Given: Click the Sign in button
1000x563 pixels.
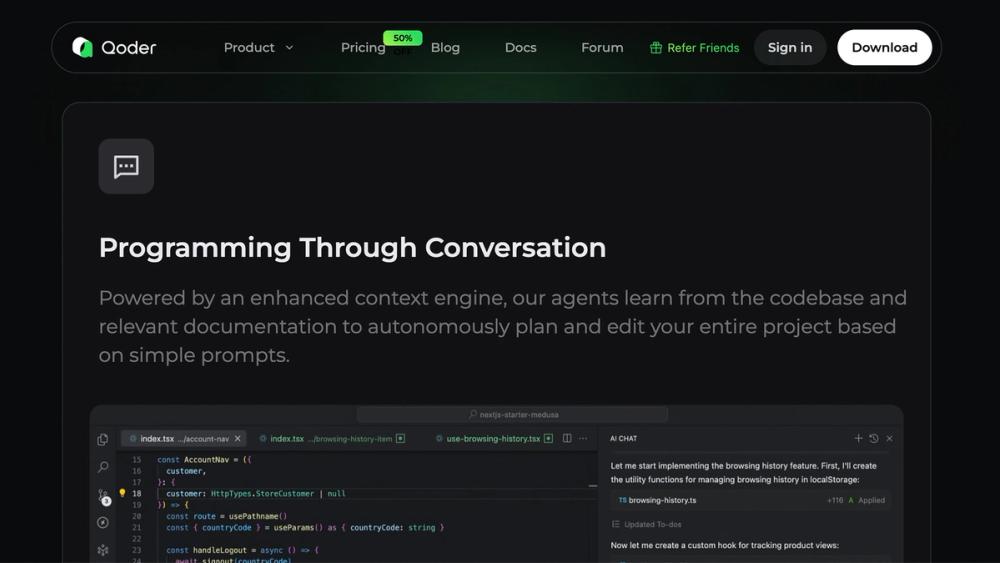Looking at the screenshot, I should click(790, 48).
